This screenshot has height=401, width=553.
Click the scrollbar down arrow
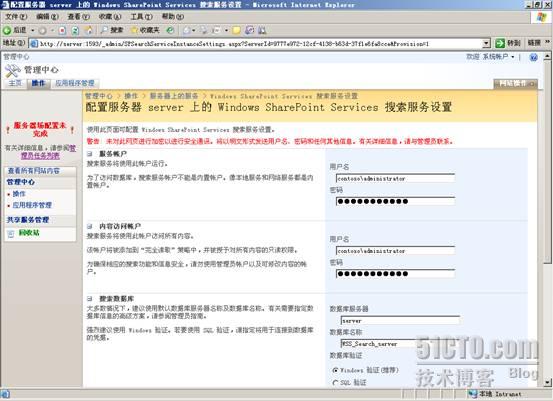pos(547,382)
